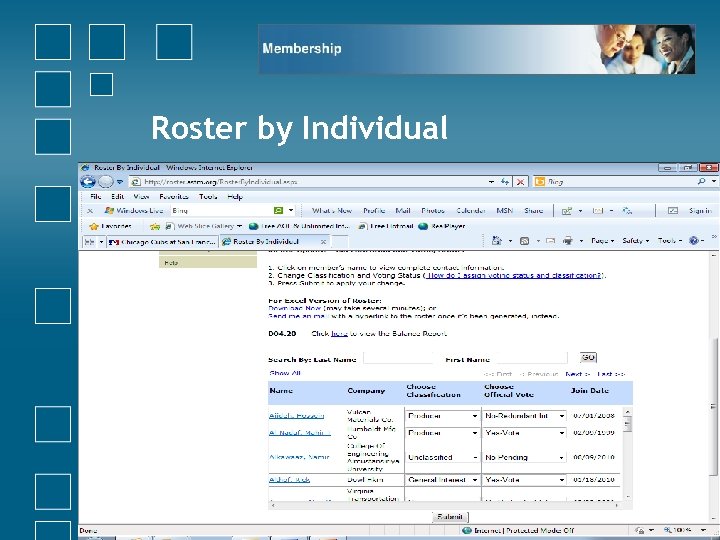Click Share in Windows Live toolbar
Screen dimensions: 720x540
(534, 211)
